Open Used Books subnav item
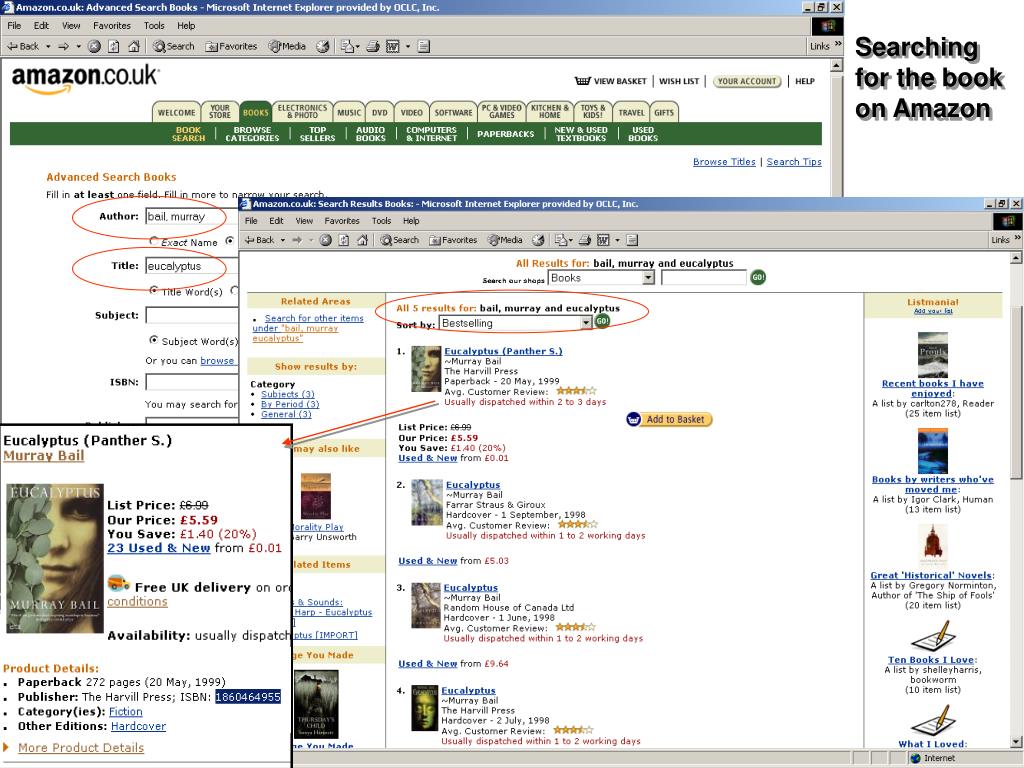Image resolution: width=1024 pixels, height=768 pixels. (643, 134)
